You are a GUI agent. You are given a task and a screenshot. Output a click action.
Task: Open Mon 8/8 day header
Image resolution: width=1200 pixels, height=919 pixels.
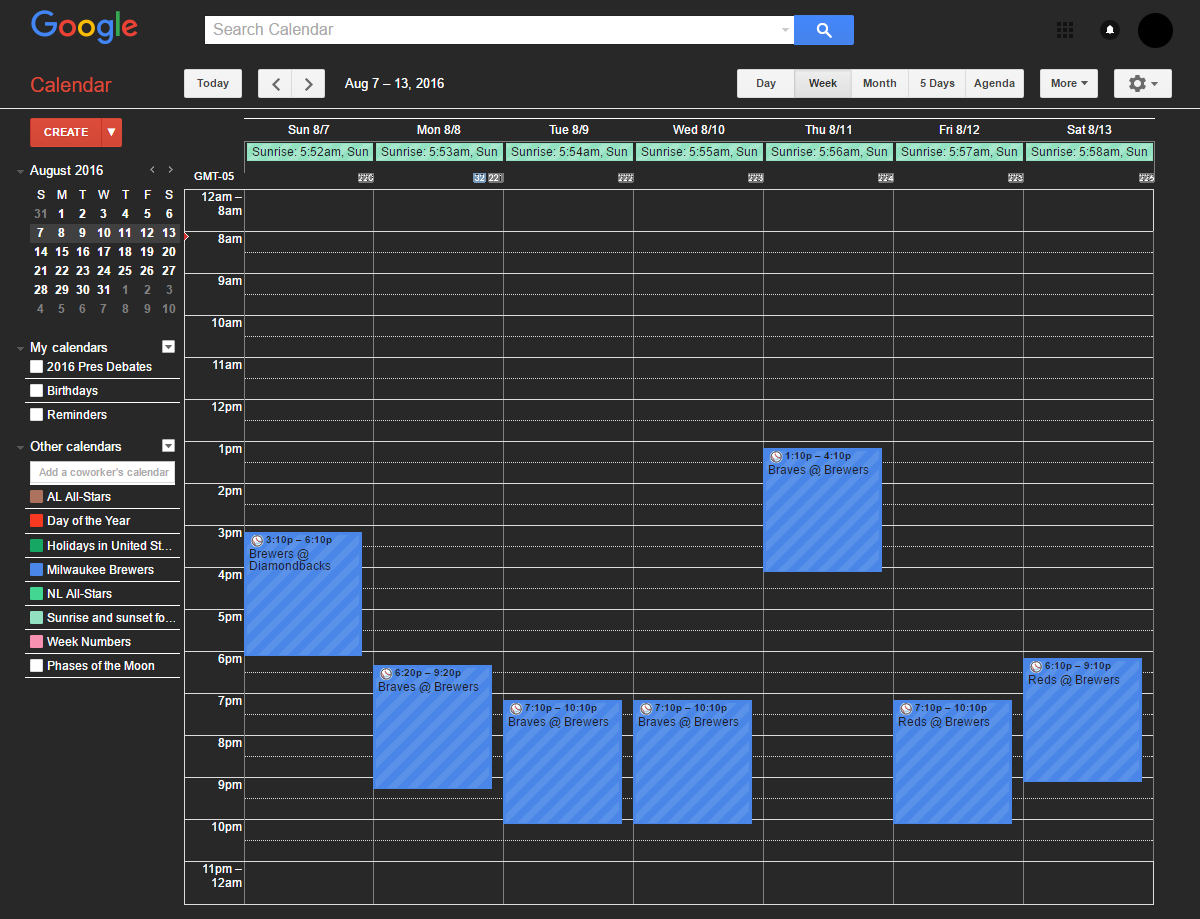pos(439,130)
